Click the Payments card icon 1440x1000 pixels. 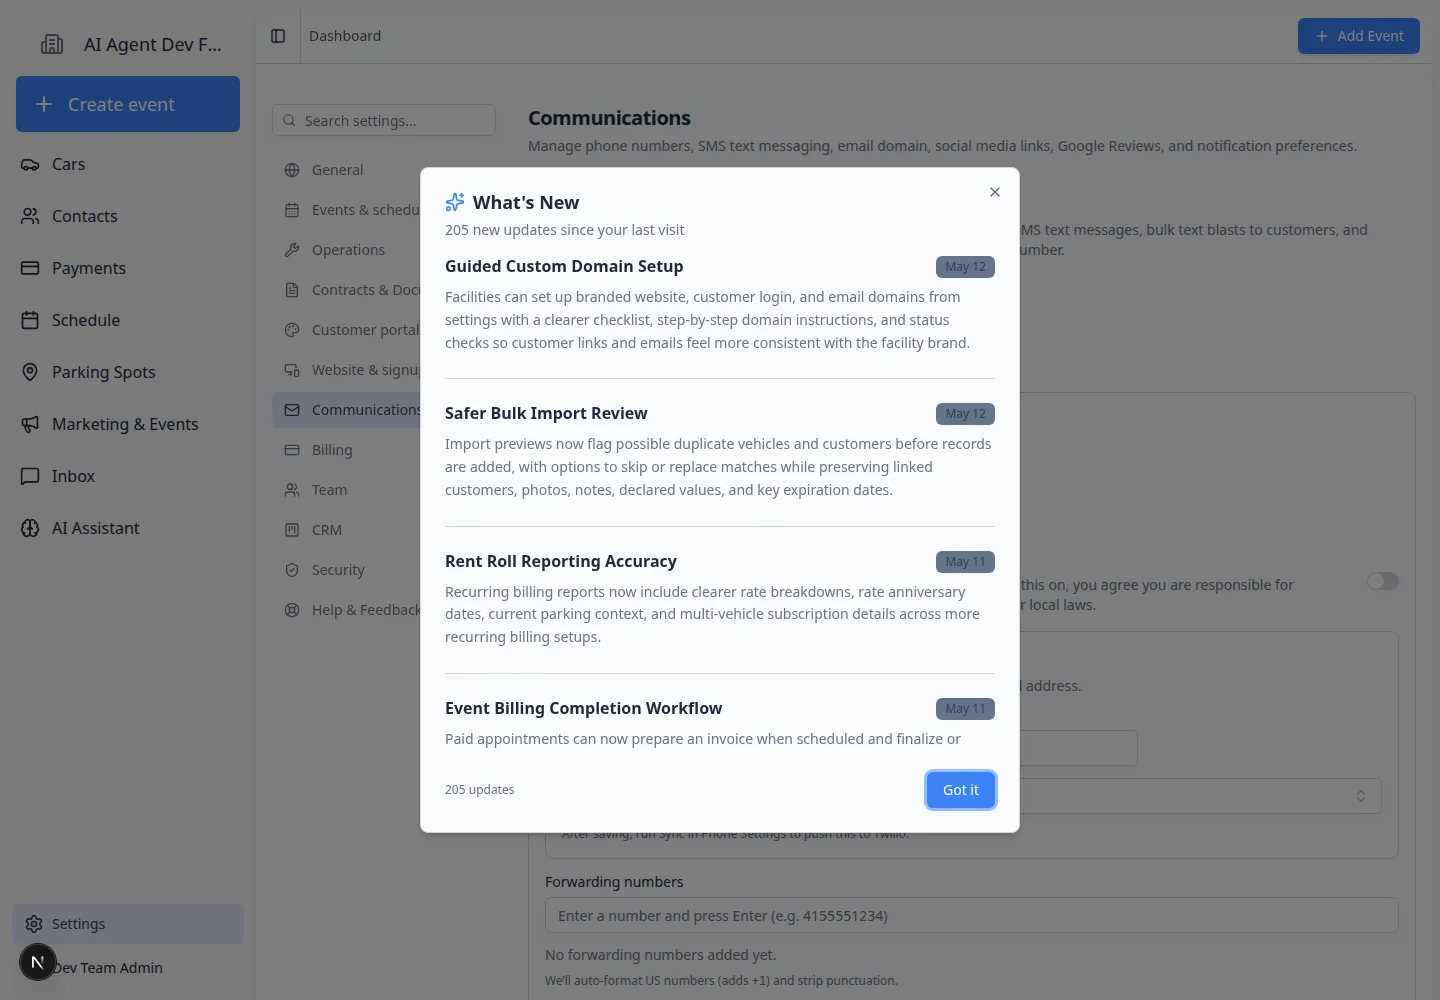point(30,268)
